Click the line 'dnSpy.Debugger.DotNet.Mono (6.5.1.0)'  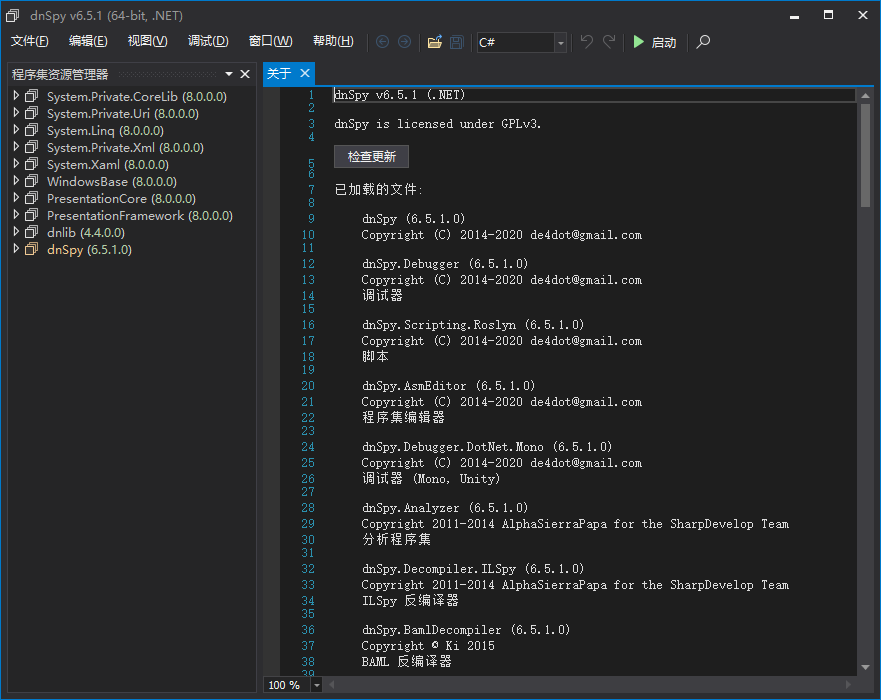[x=487, y=447]
